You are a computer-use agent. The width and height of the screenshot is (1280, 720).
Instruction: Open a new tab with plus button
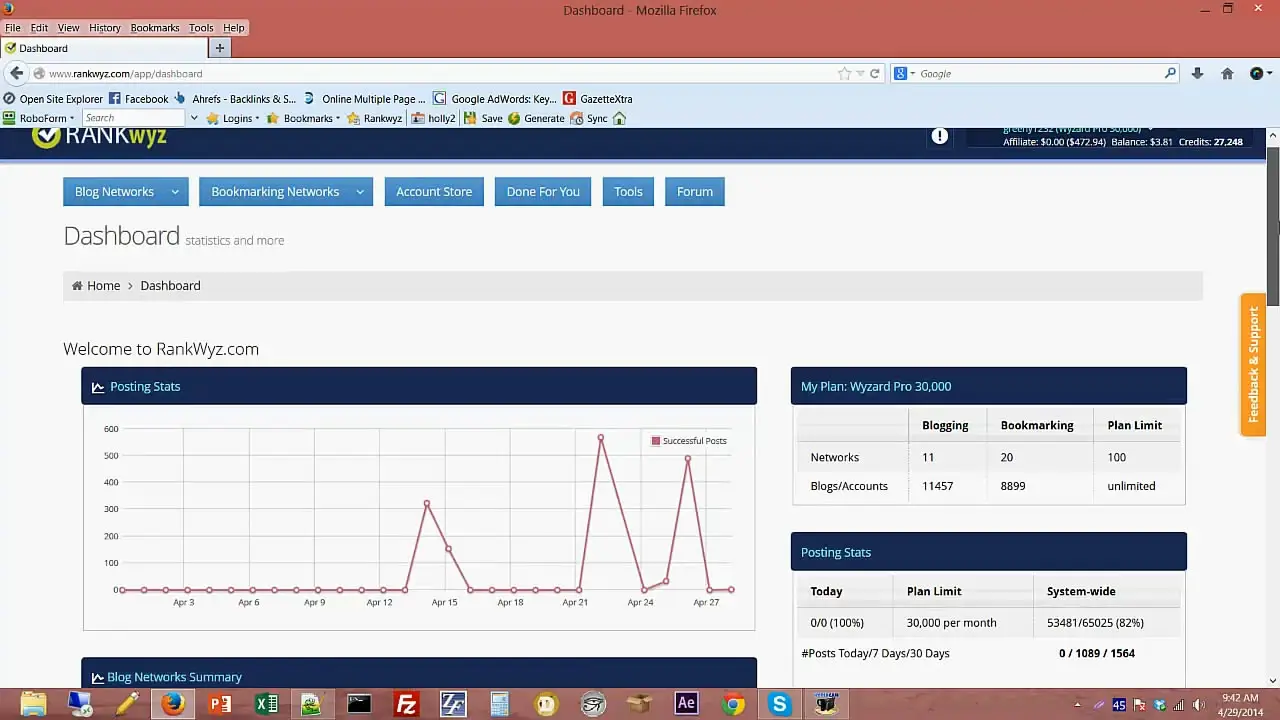point(220,48)
